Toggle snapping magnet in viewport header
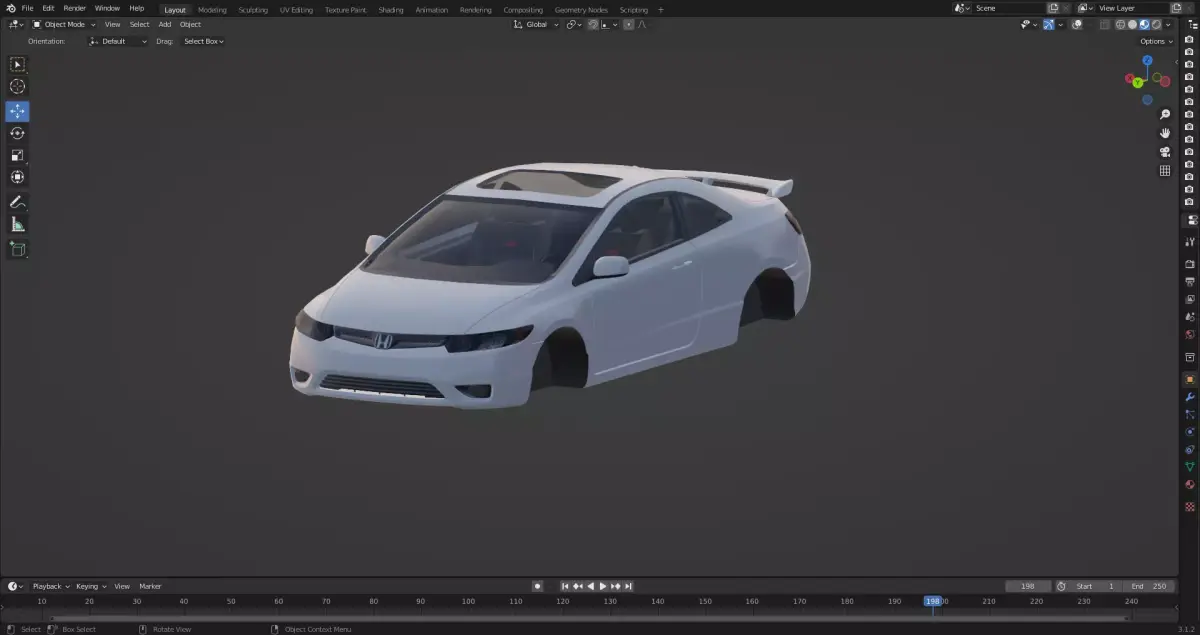The width and height of the screenshot is (1200, 635). [x=592, y=24]
